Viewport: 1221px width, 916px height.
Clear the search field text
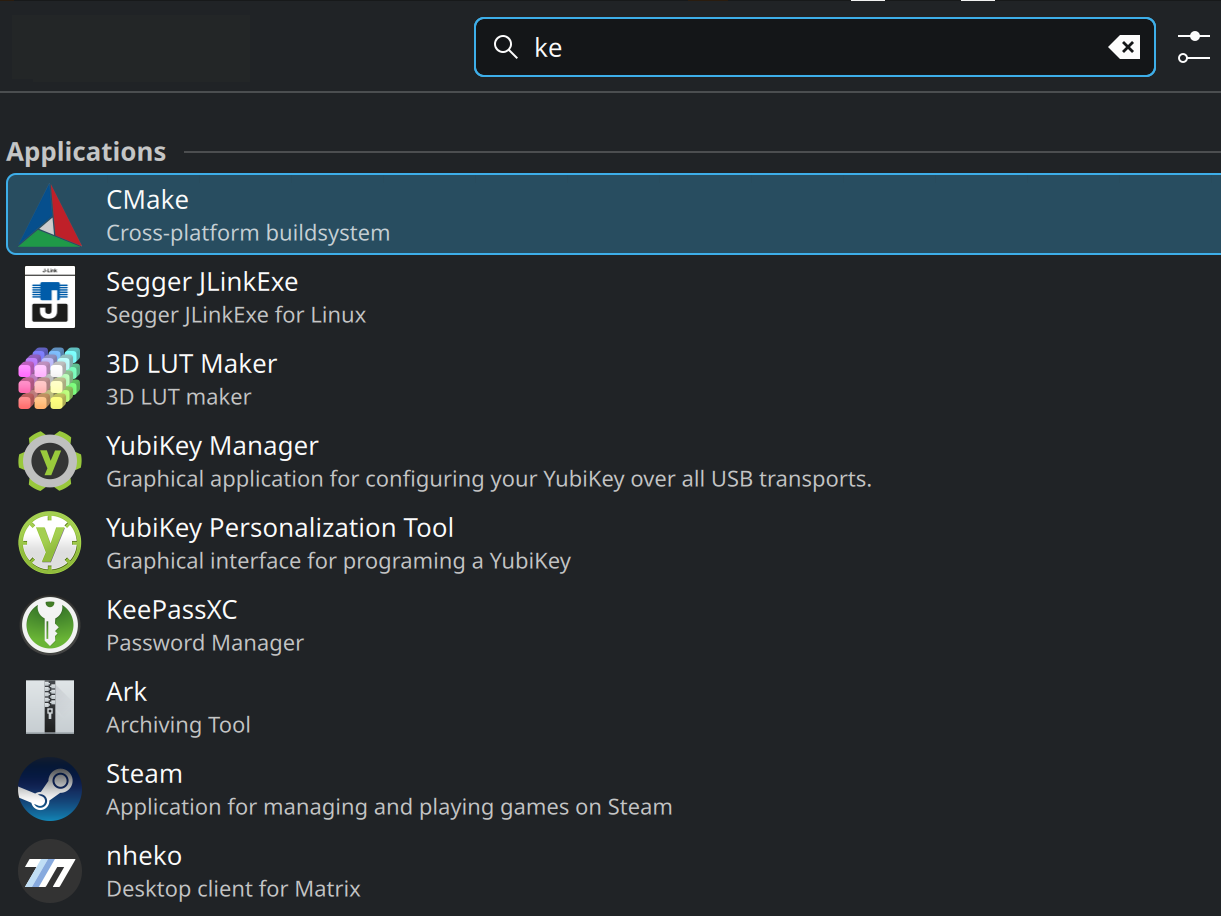[1124, 47]
